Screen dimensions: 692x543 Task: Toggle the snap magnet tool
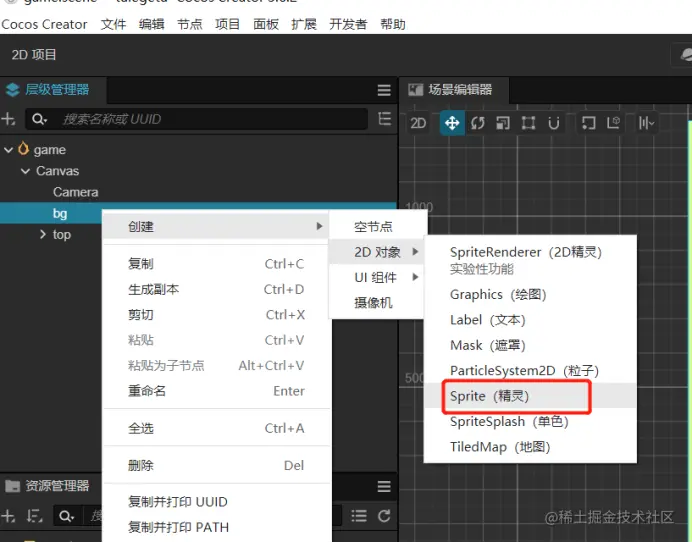[553, 123]
